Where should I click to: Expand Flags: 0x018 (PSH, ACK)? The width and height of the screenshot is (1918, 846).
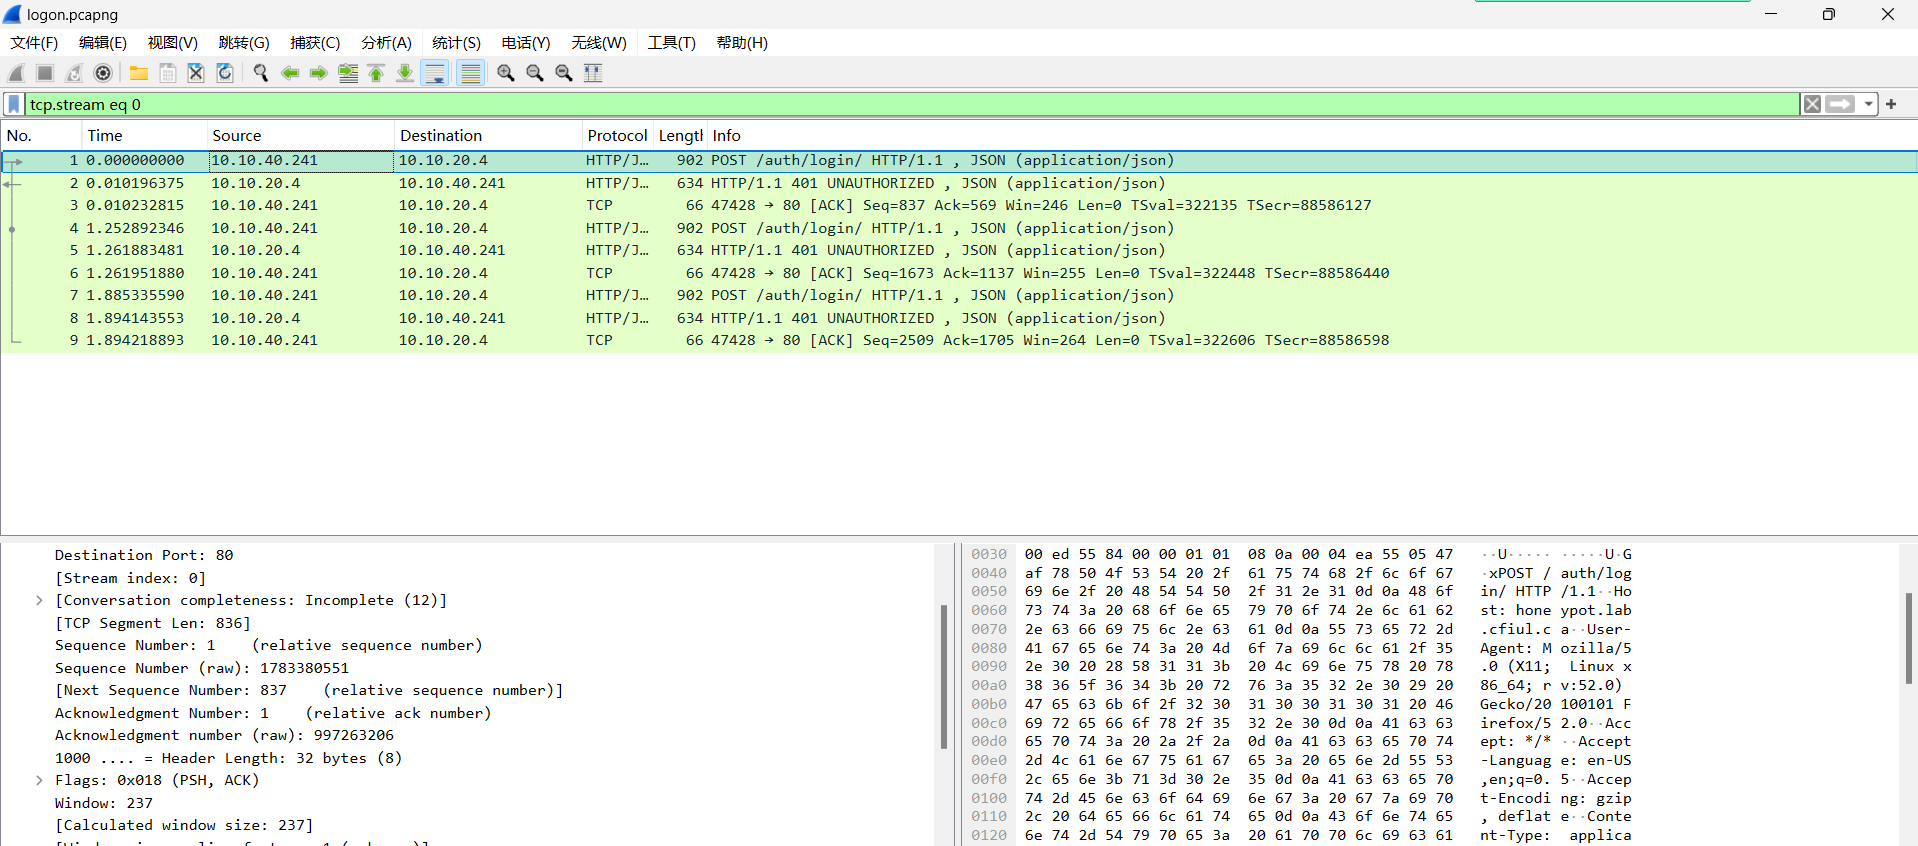point(39,780)
